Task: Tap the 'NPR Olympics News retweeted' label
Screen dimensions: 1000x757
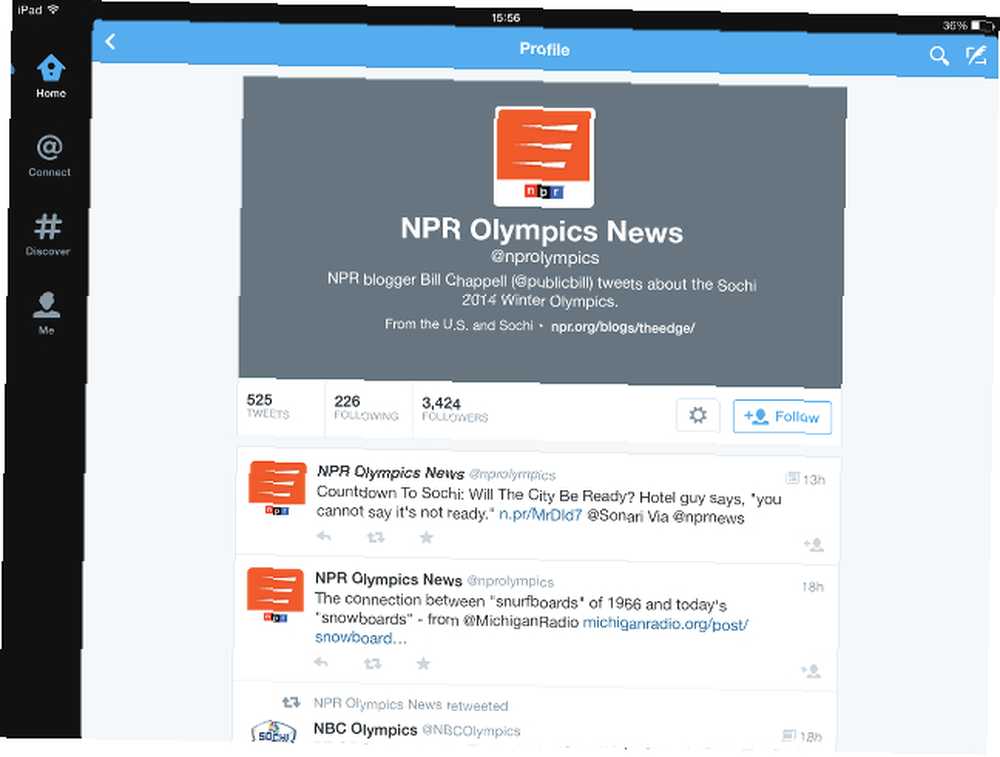Action: (411, 704)
